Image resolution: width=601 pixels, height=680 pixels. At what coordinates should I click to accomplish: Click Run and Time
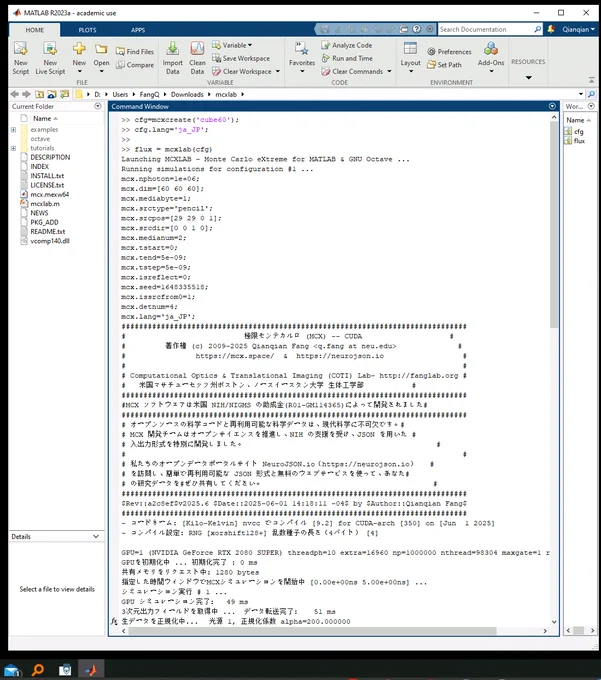347,58
